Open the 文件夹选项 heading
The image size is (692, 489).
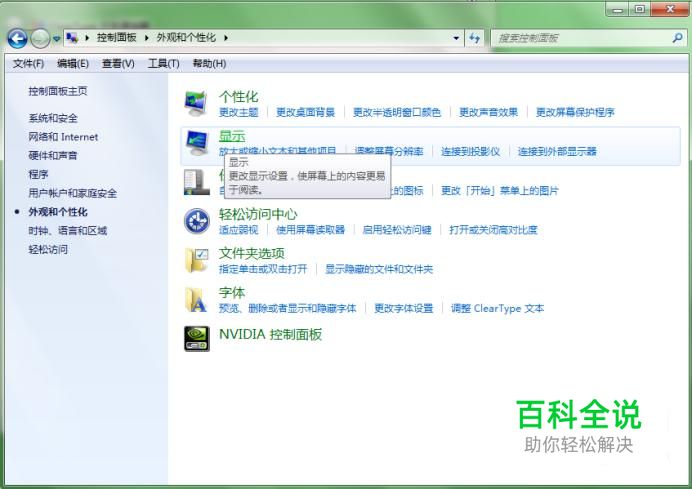click(x=252, y=253)
